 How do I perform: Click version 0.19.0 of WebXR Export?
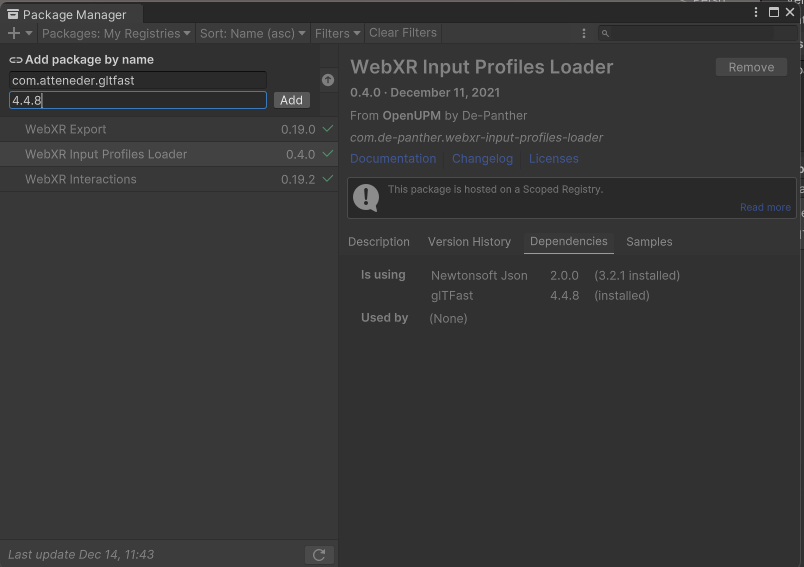(298, 130)
